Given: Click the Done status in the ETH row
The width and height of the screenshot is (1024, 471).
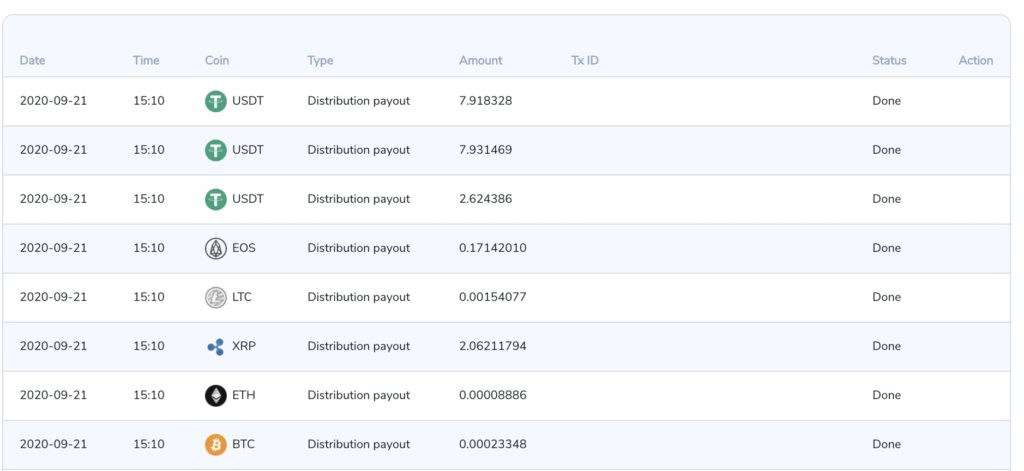Looking at the screenshot, I should [886, 395].
